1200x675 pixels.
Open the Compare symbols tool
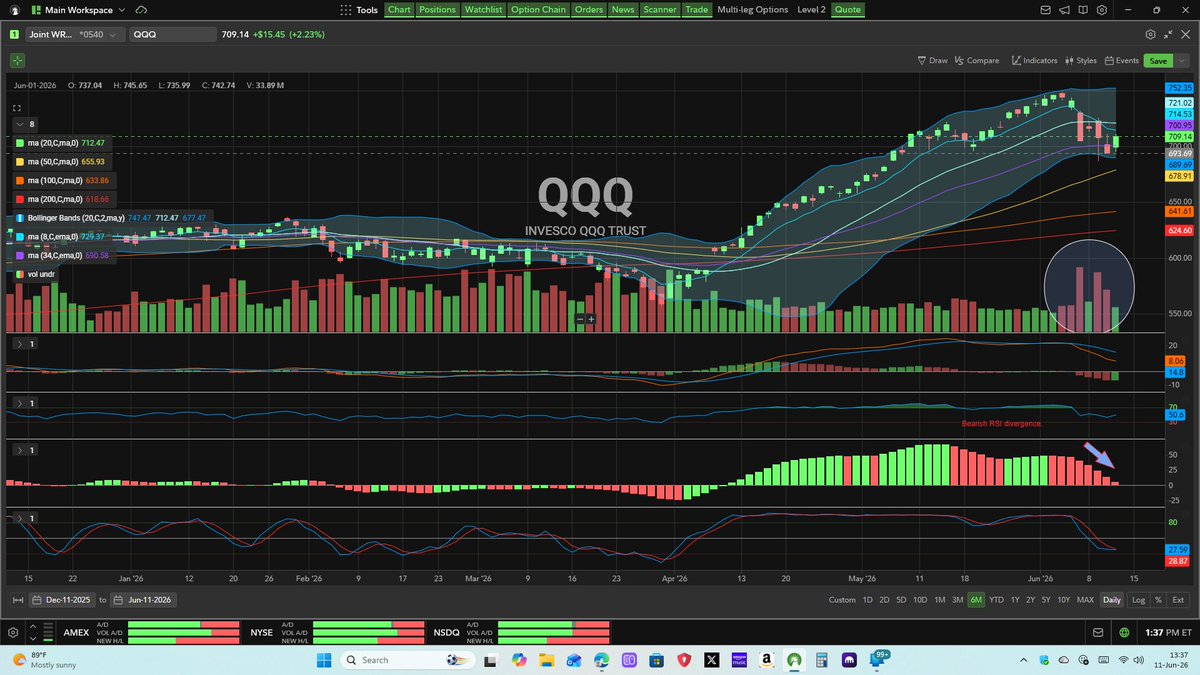point(976,60)
